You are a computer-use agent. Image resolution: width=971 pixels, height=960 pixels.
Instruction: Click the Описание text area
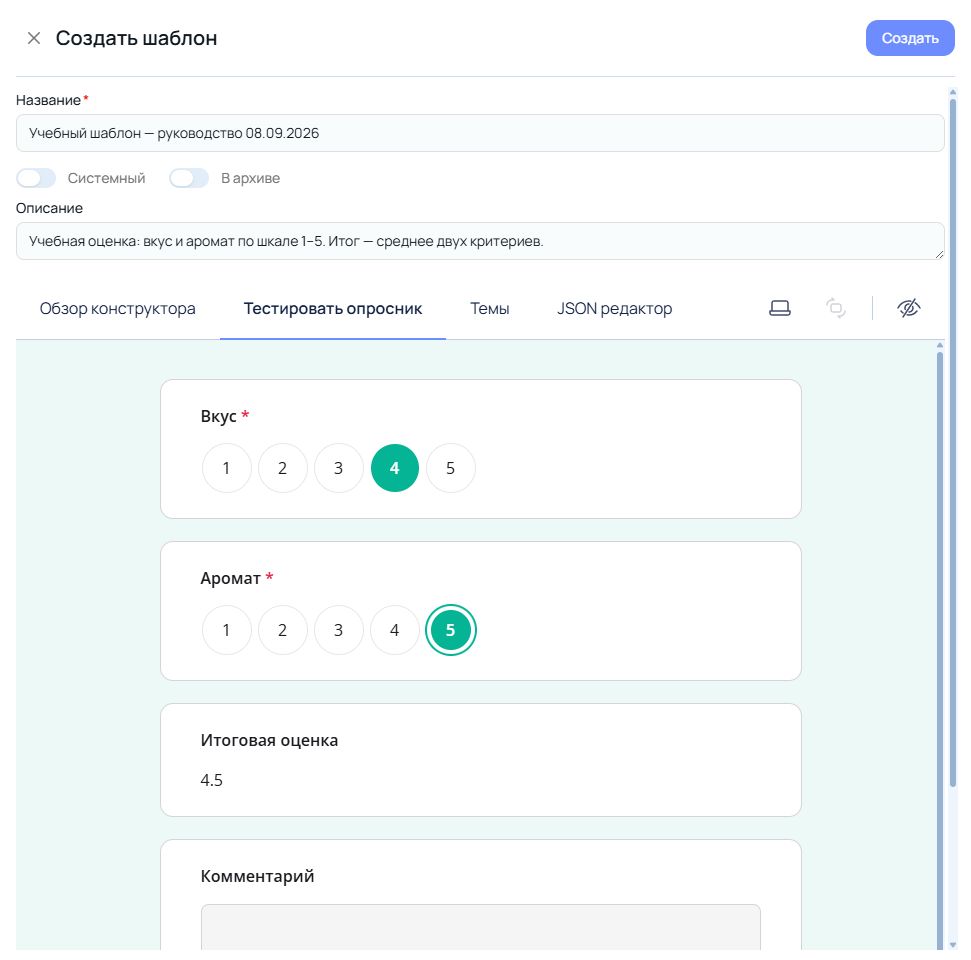pos(480,241)
